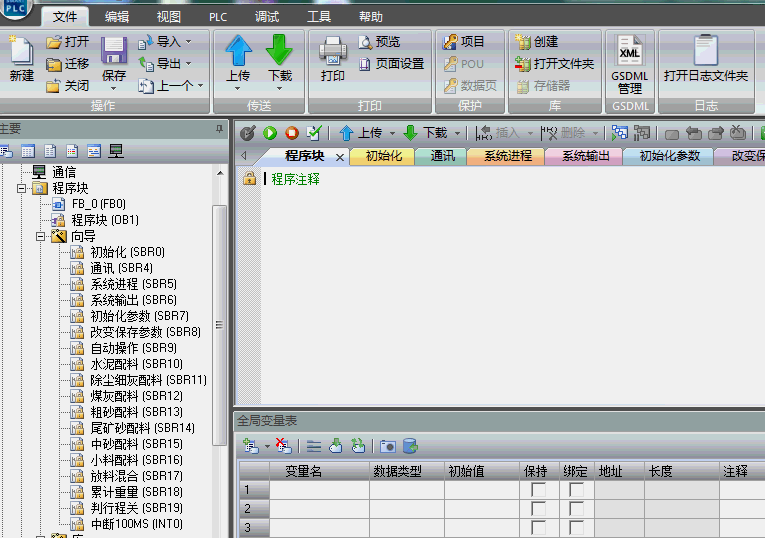Click the 打开文件夹 library button
Image resolution: width=765 pixels, height=538 pixels.
555,63
